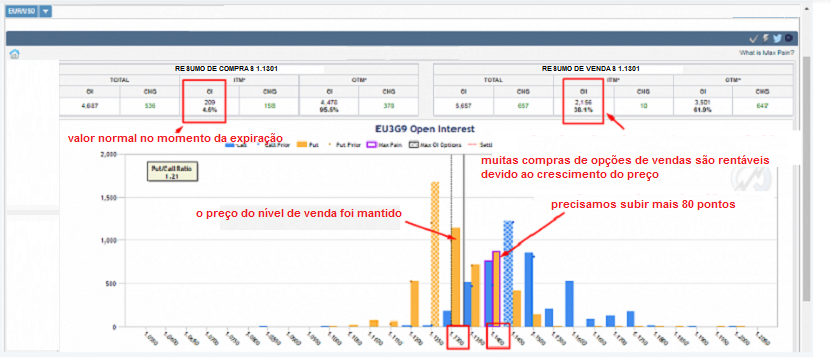Click total OI value 5,657

tap(464, 106)
